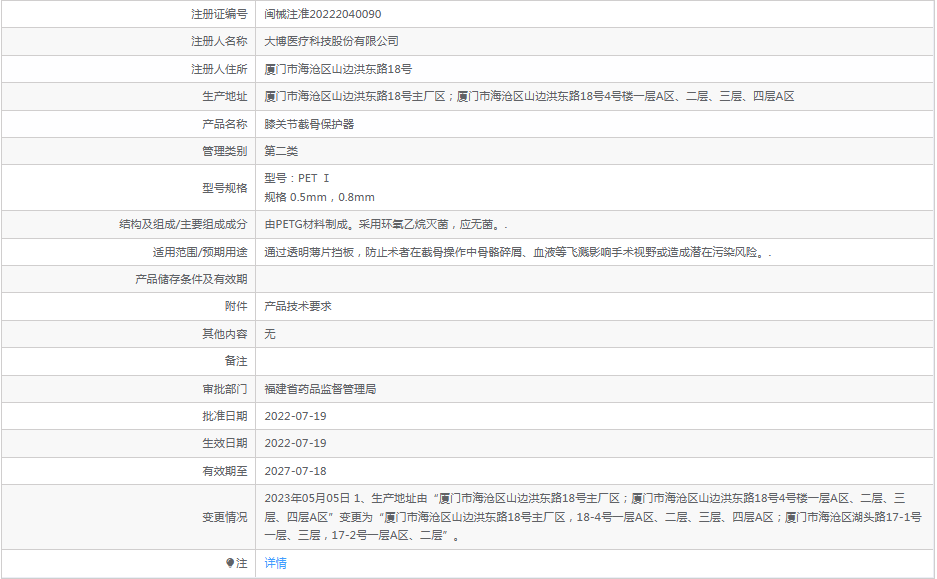Click the approval date 2022-07-19
Screen dimensions: 937x579
tap(295, 415)
